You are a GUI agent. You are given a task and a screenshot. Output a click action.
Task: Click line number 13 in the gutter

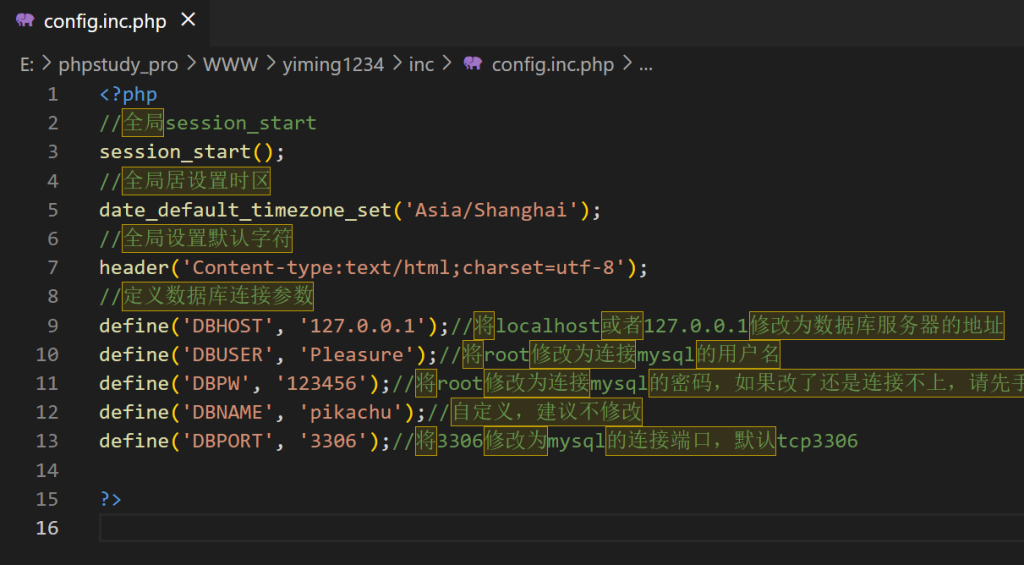(47, 441)
